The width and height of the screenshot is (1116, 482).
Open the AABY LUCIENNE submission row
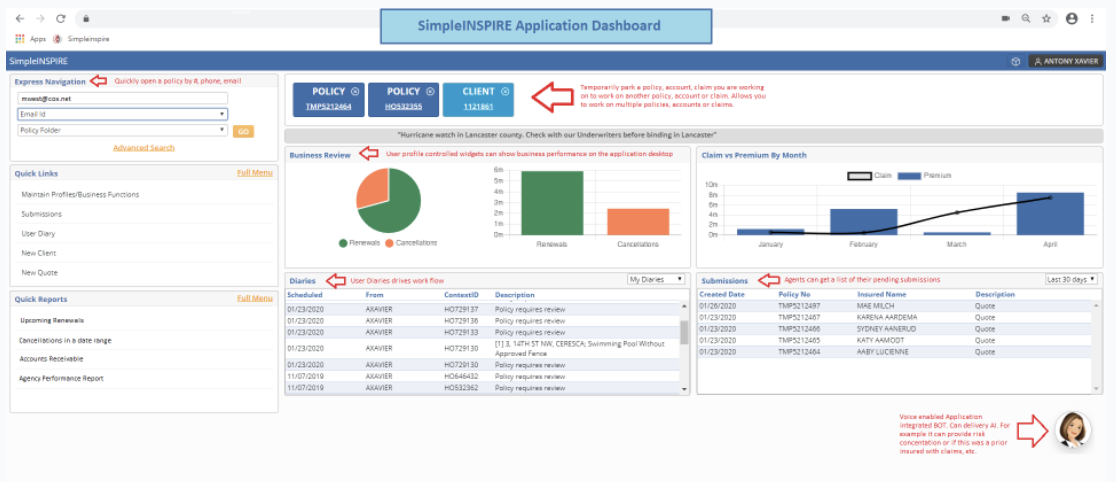[894, 352]
